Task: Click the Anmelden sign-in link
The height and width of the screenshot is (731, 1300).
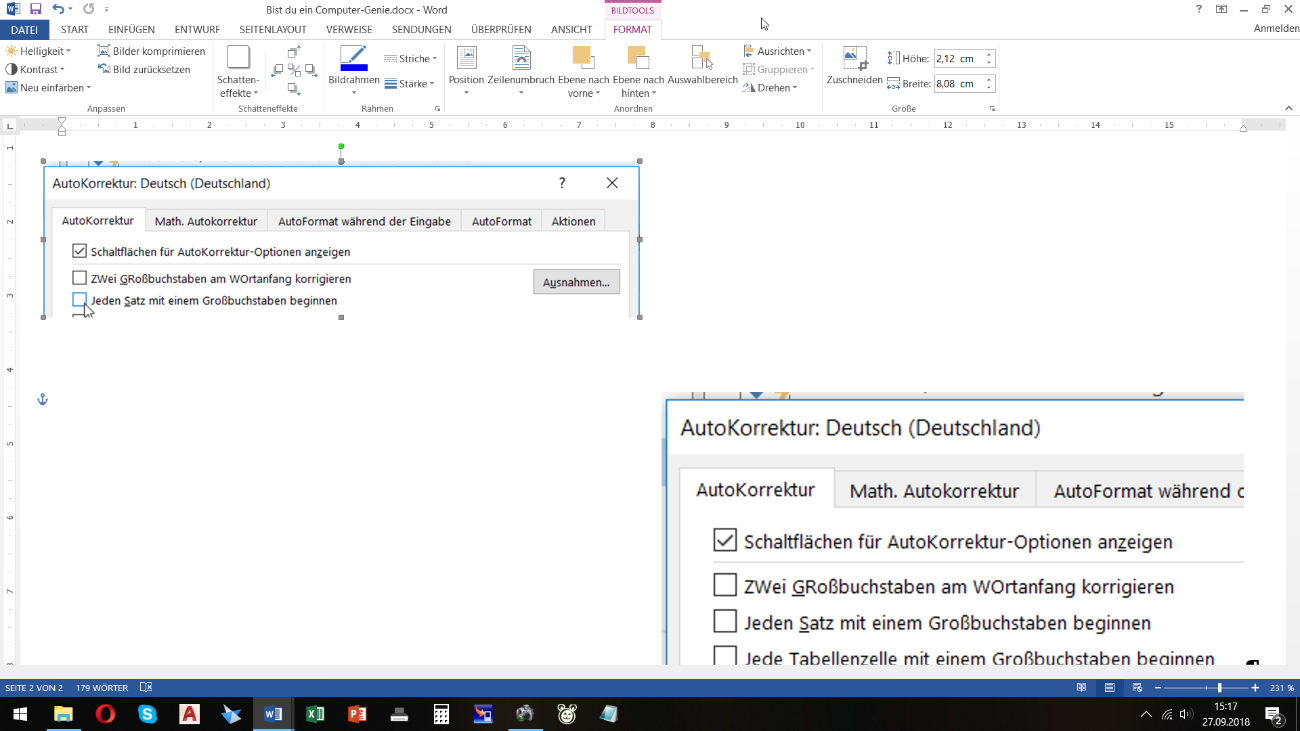Action: point(1276,29)
